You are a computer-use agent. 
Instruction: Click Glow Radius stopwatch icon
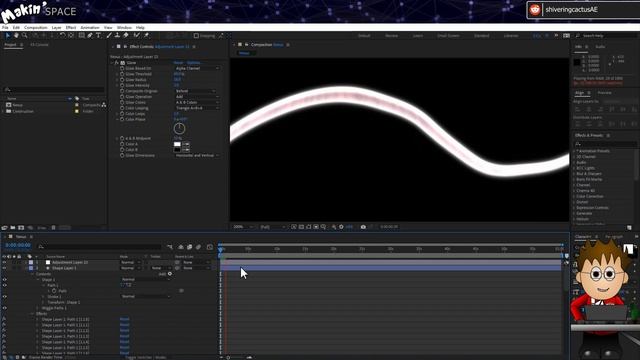coord(122,80)
